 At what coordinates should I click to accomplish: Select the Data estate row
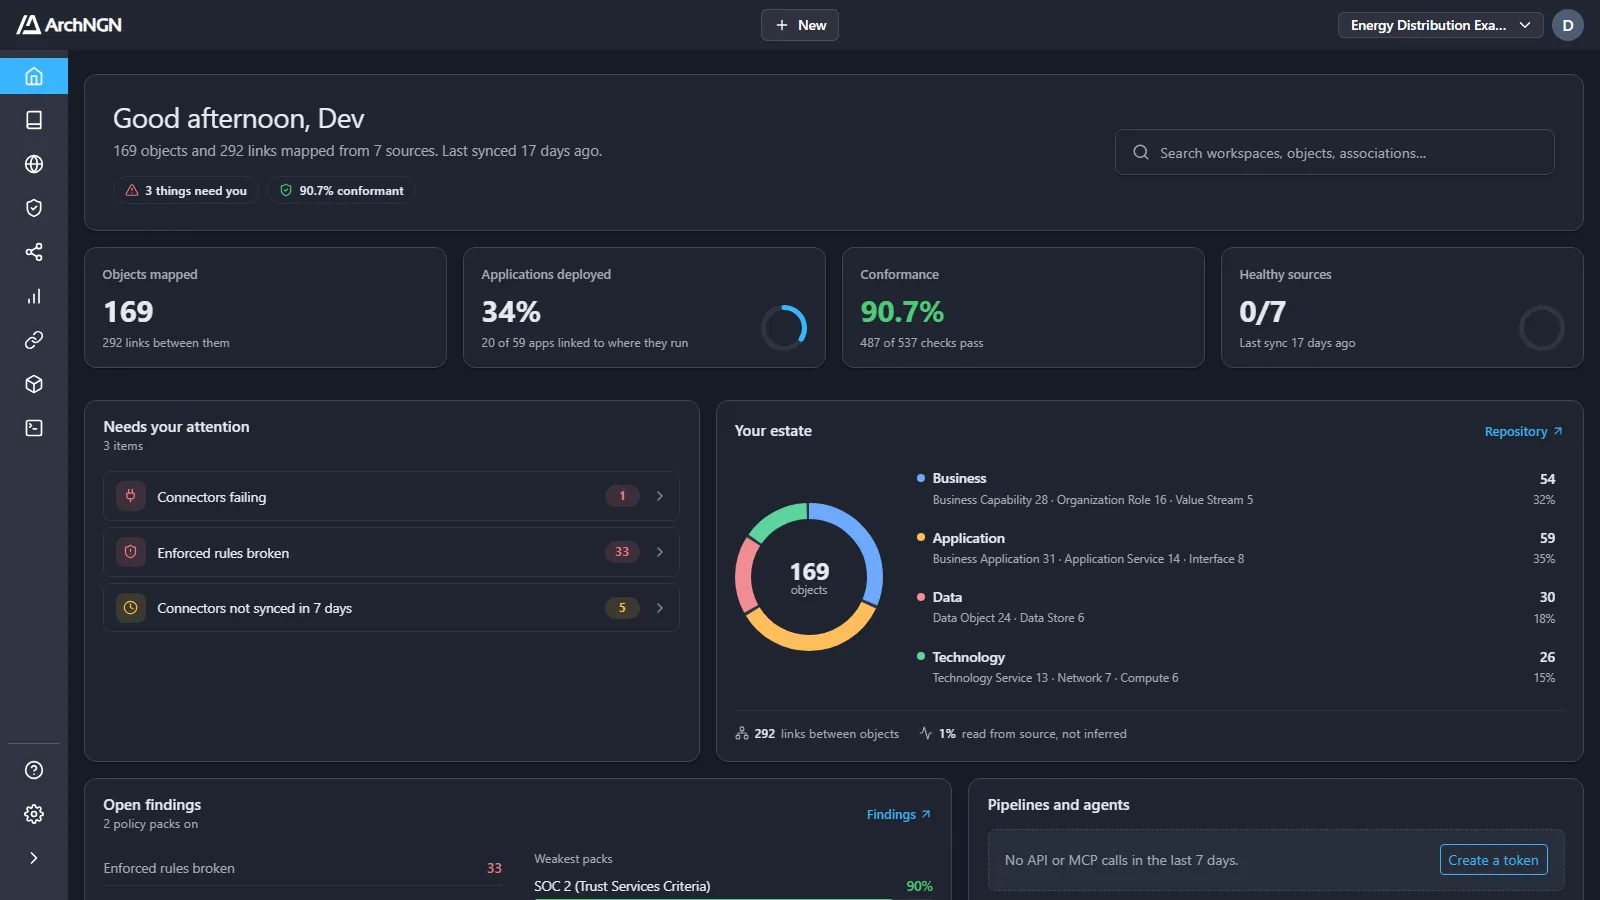click(1236, 607)
